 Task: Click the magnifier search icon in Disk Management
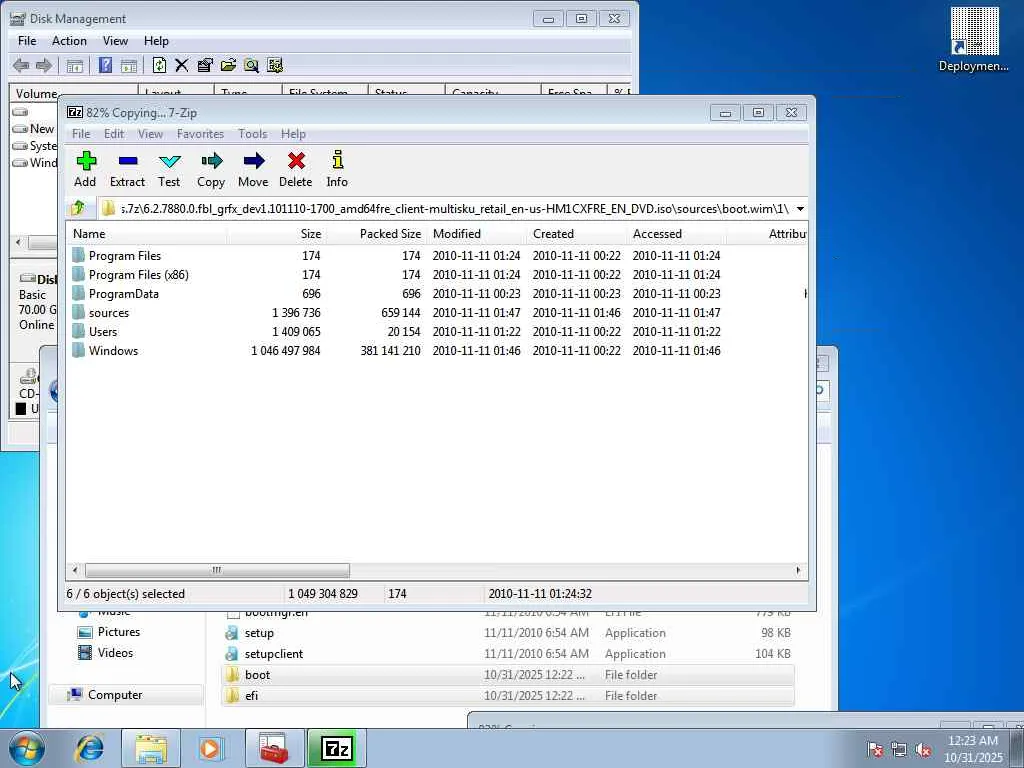251,65
